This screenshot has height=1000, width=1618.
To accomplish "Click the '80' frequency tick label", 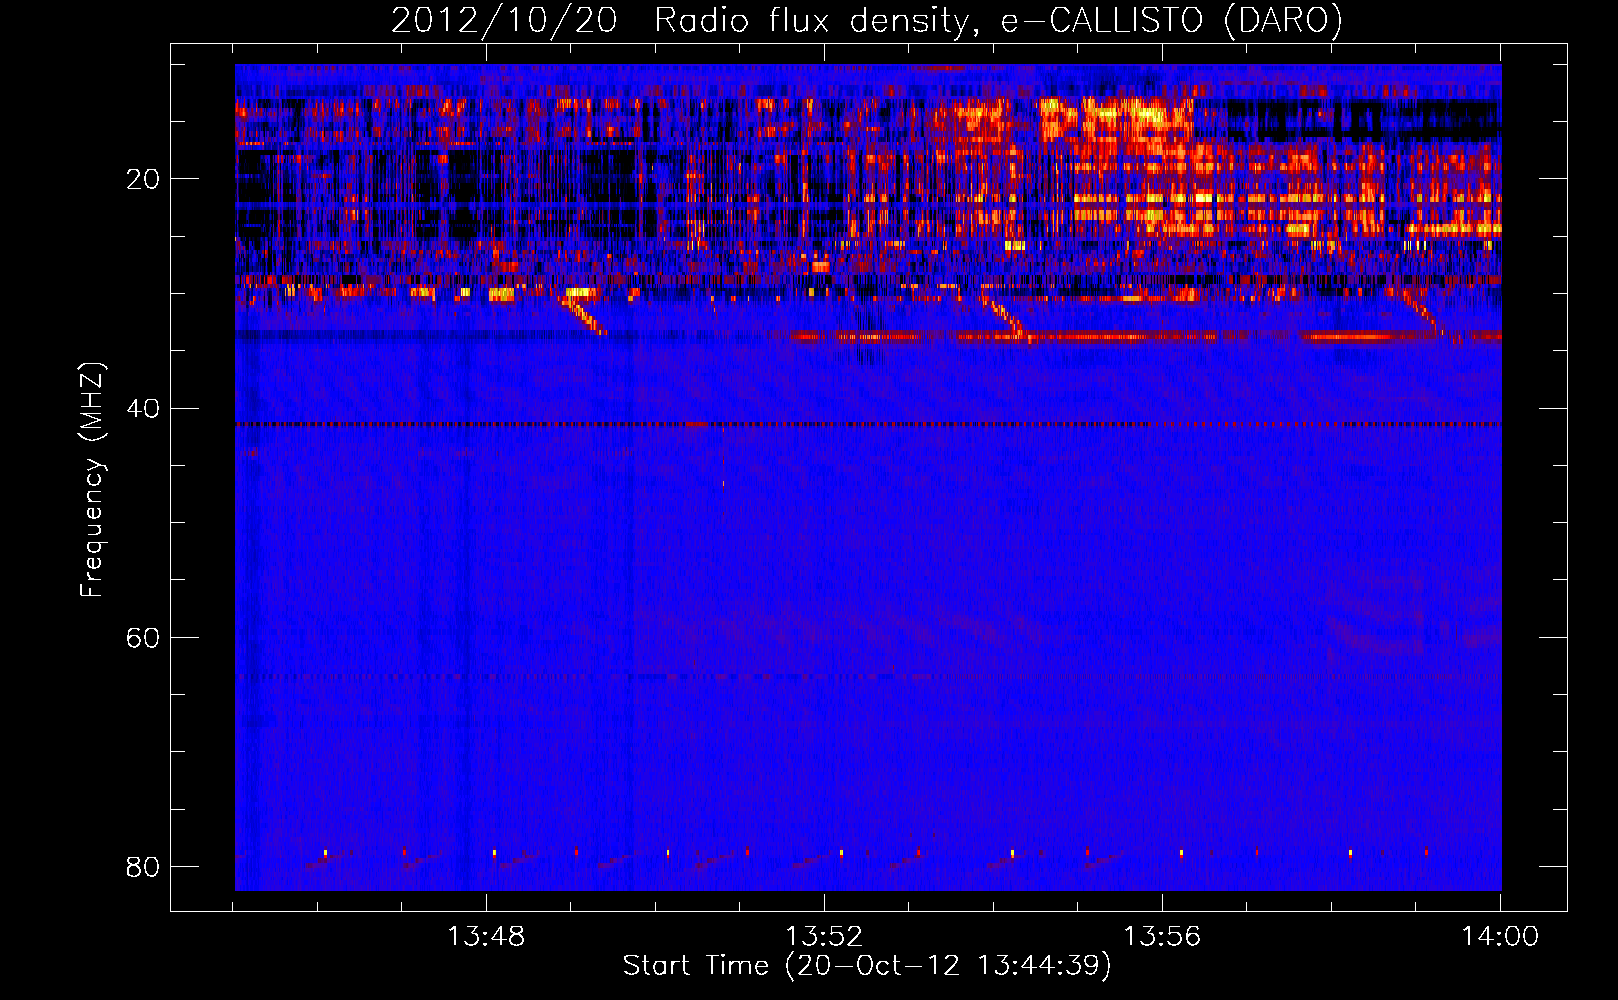I will click(143, 867).
